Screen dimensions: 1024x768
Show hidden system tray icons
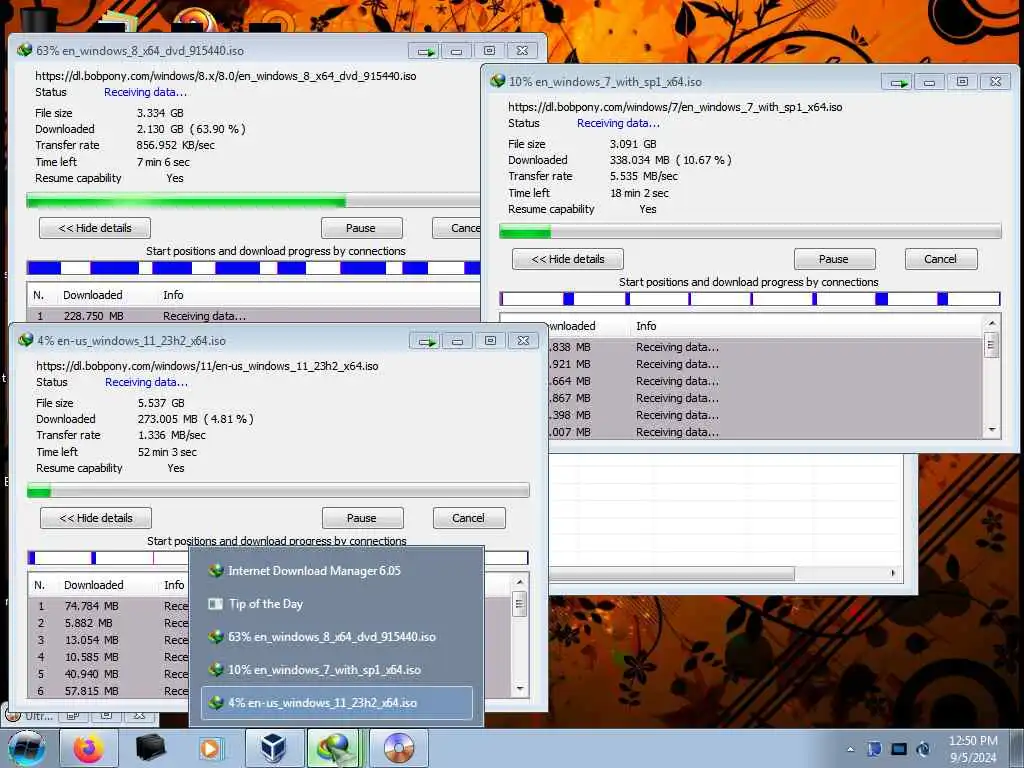click(850, 749)
